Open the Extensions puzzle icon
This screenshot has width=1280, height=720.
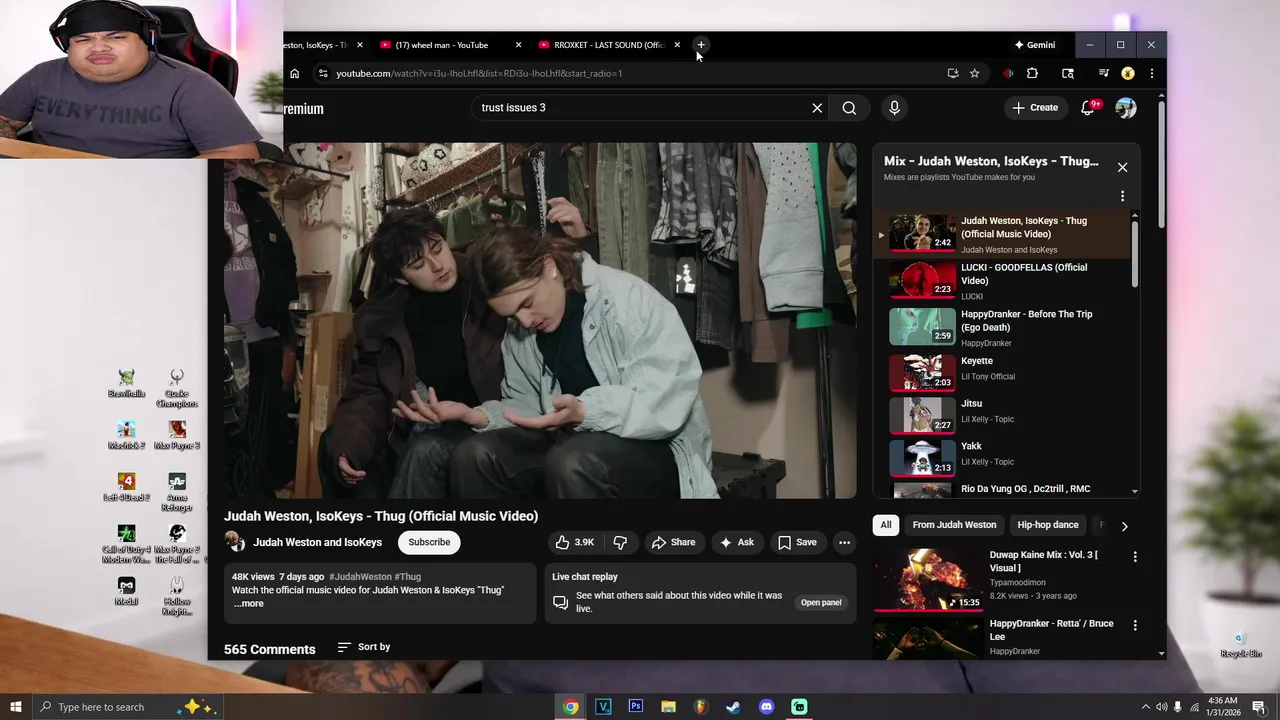(x=1032, y=73)
